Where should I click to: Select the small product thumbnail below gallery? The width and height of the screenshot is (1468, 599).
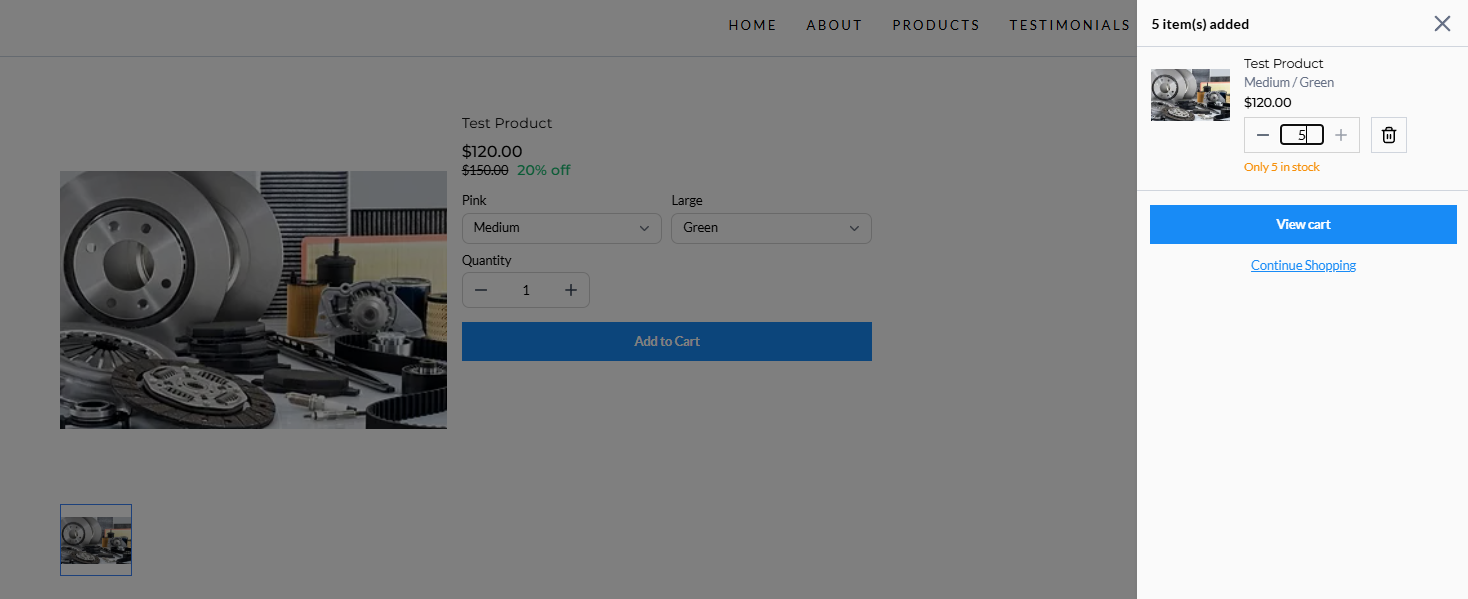click(x=96, y=540)
